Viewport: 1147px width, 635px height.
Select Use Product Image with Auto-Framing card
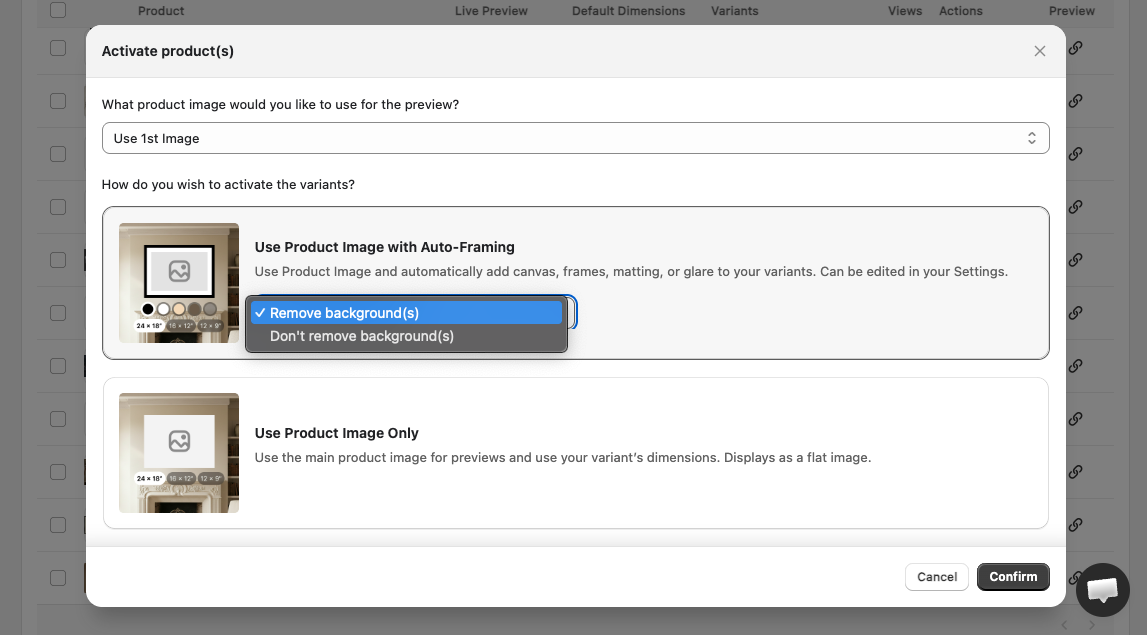coord(576,283)
